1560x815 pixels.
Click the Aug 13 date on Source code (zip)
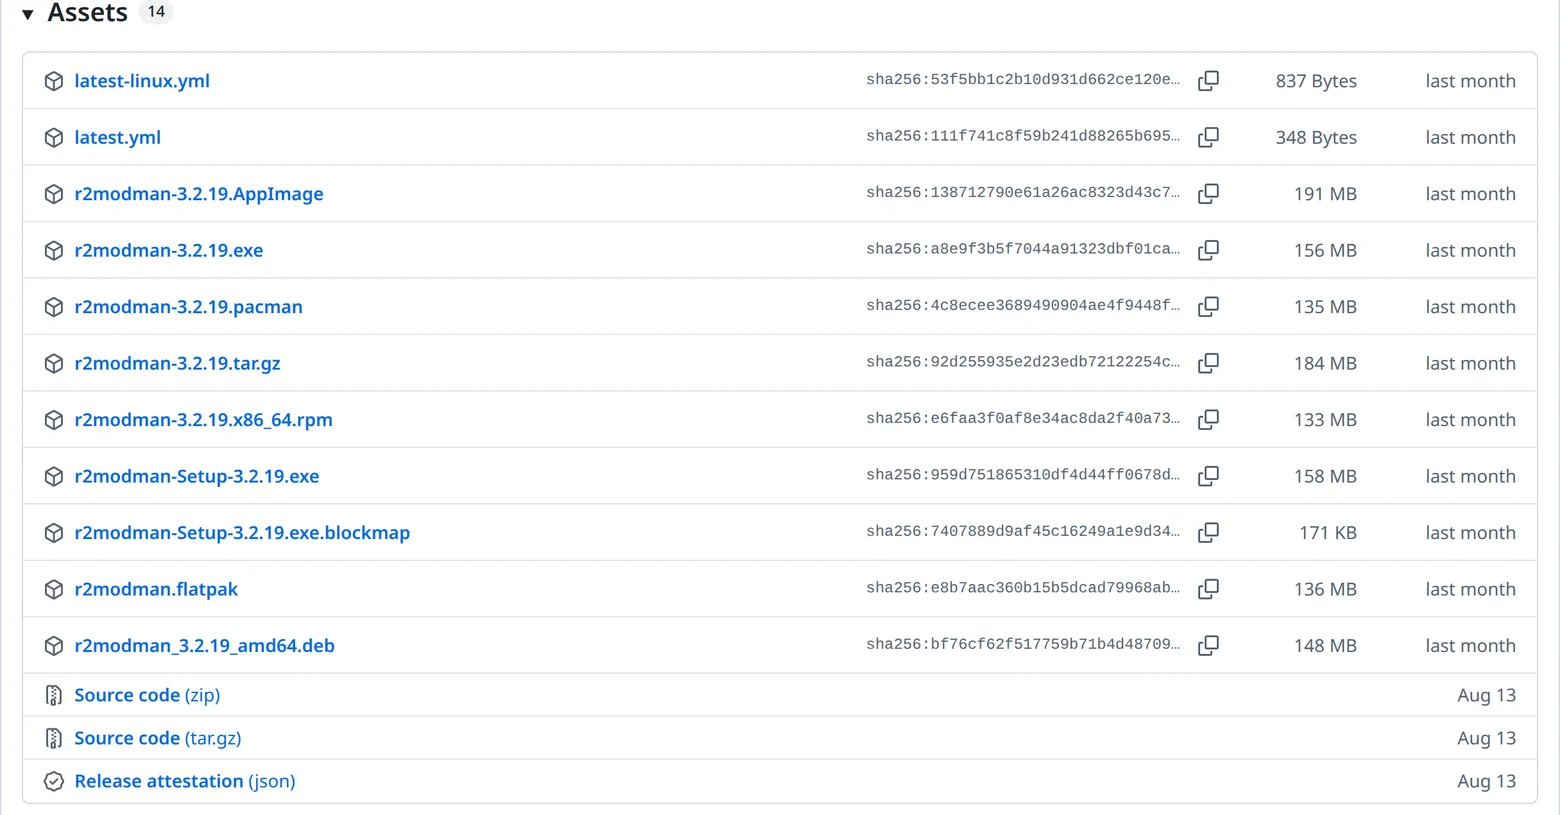pyautogui.click(x=1487, y=695)
